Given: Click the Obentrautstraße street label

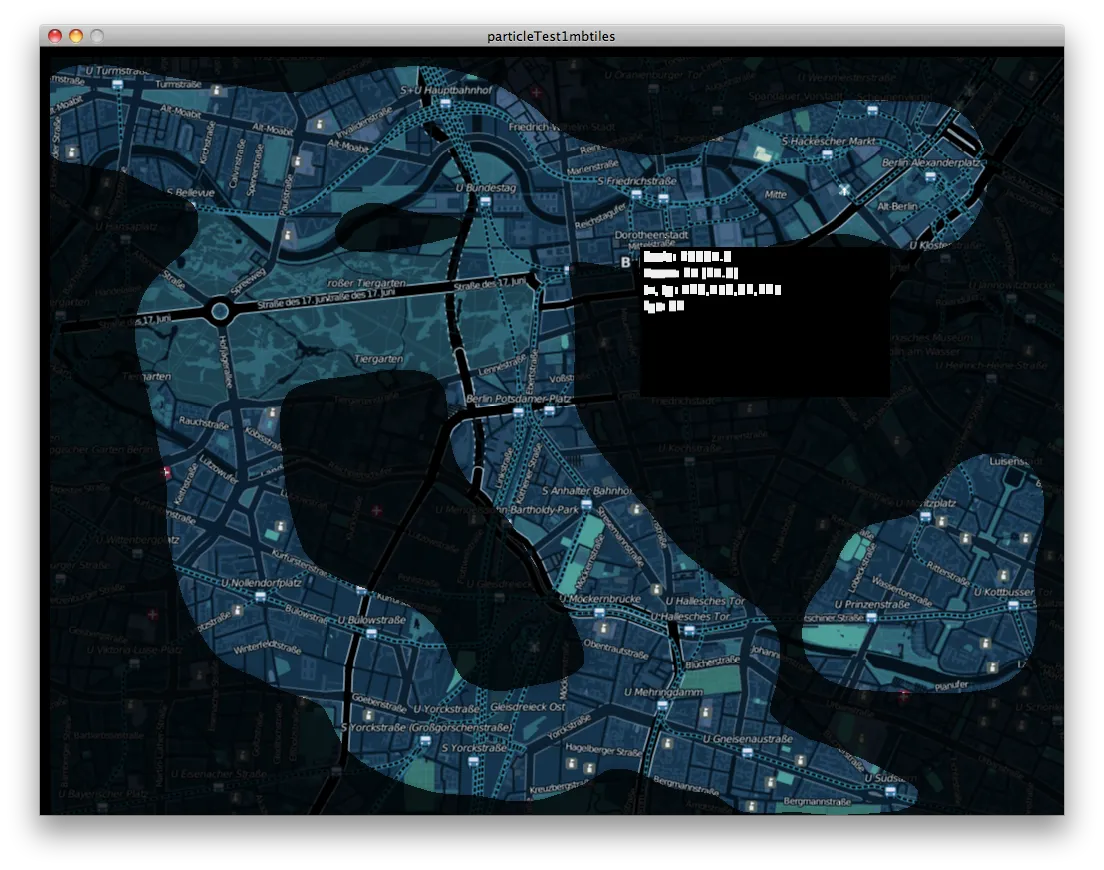Looking at the screenshot, I should 615,649.
